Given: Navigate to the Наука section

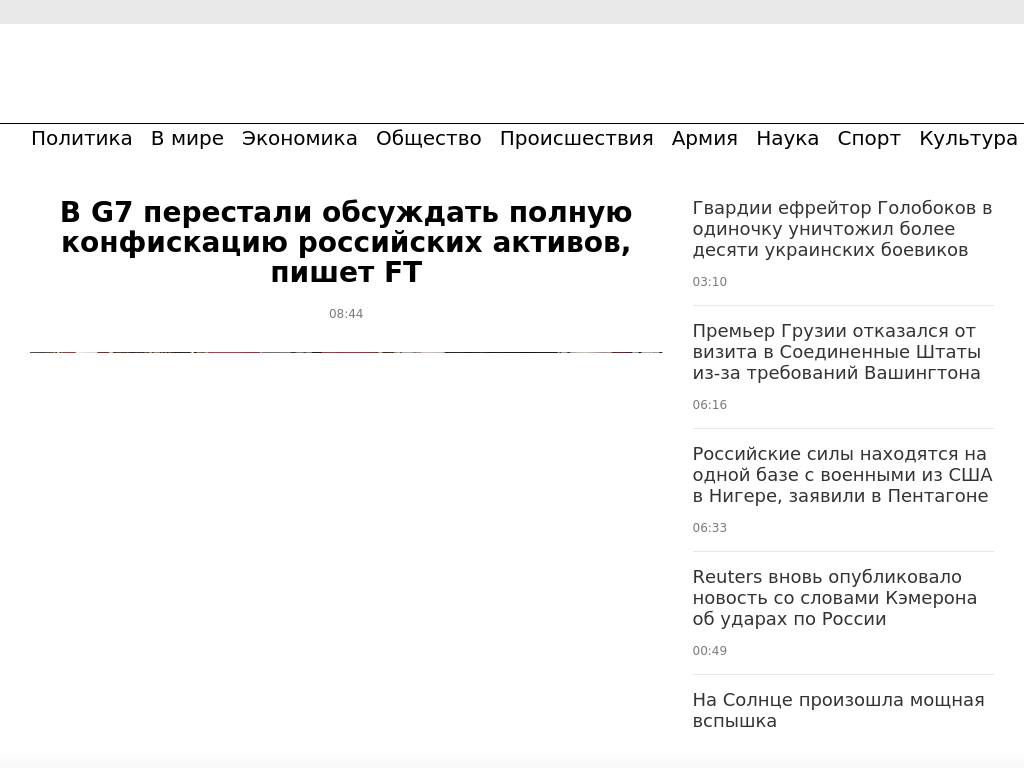Looking at the screenshot, I should pyautogui.click(x=787, y=139).
